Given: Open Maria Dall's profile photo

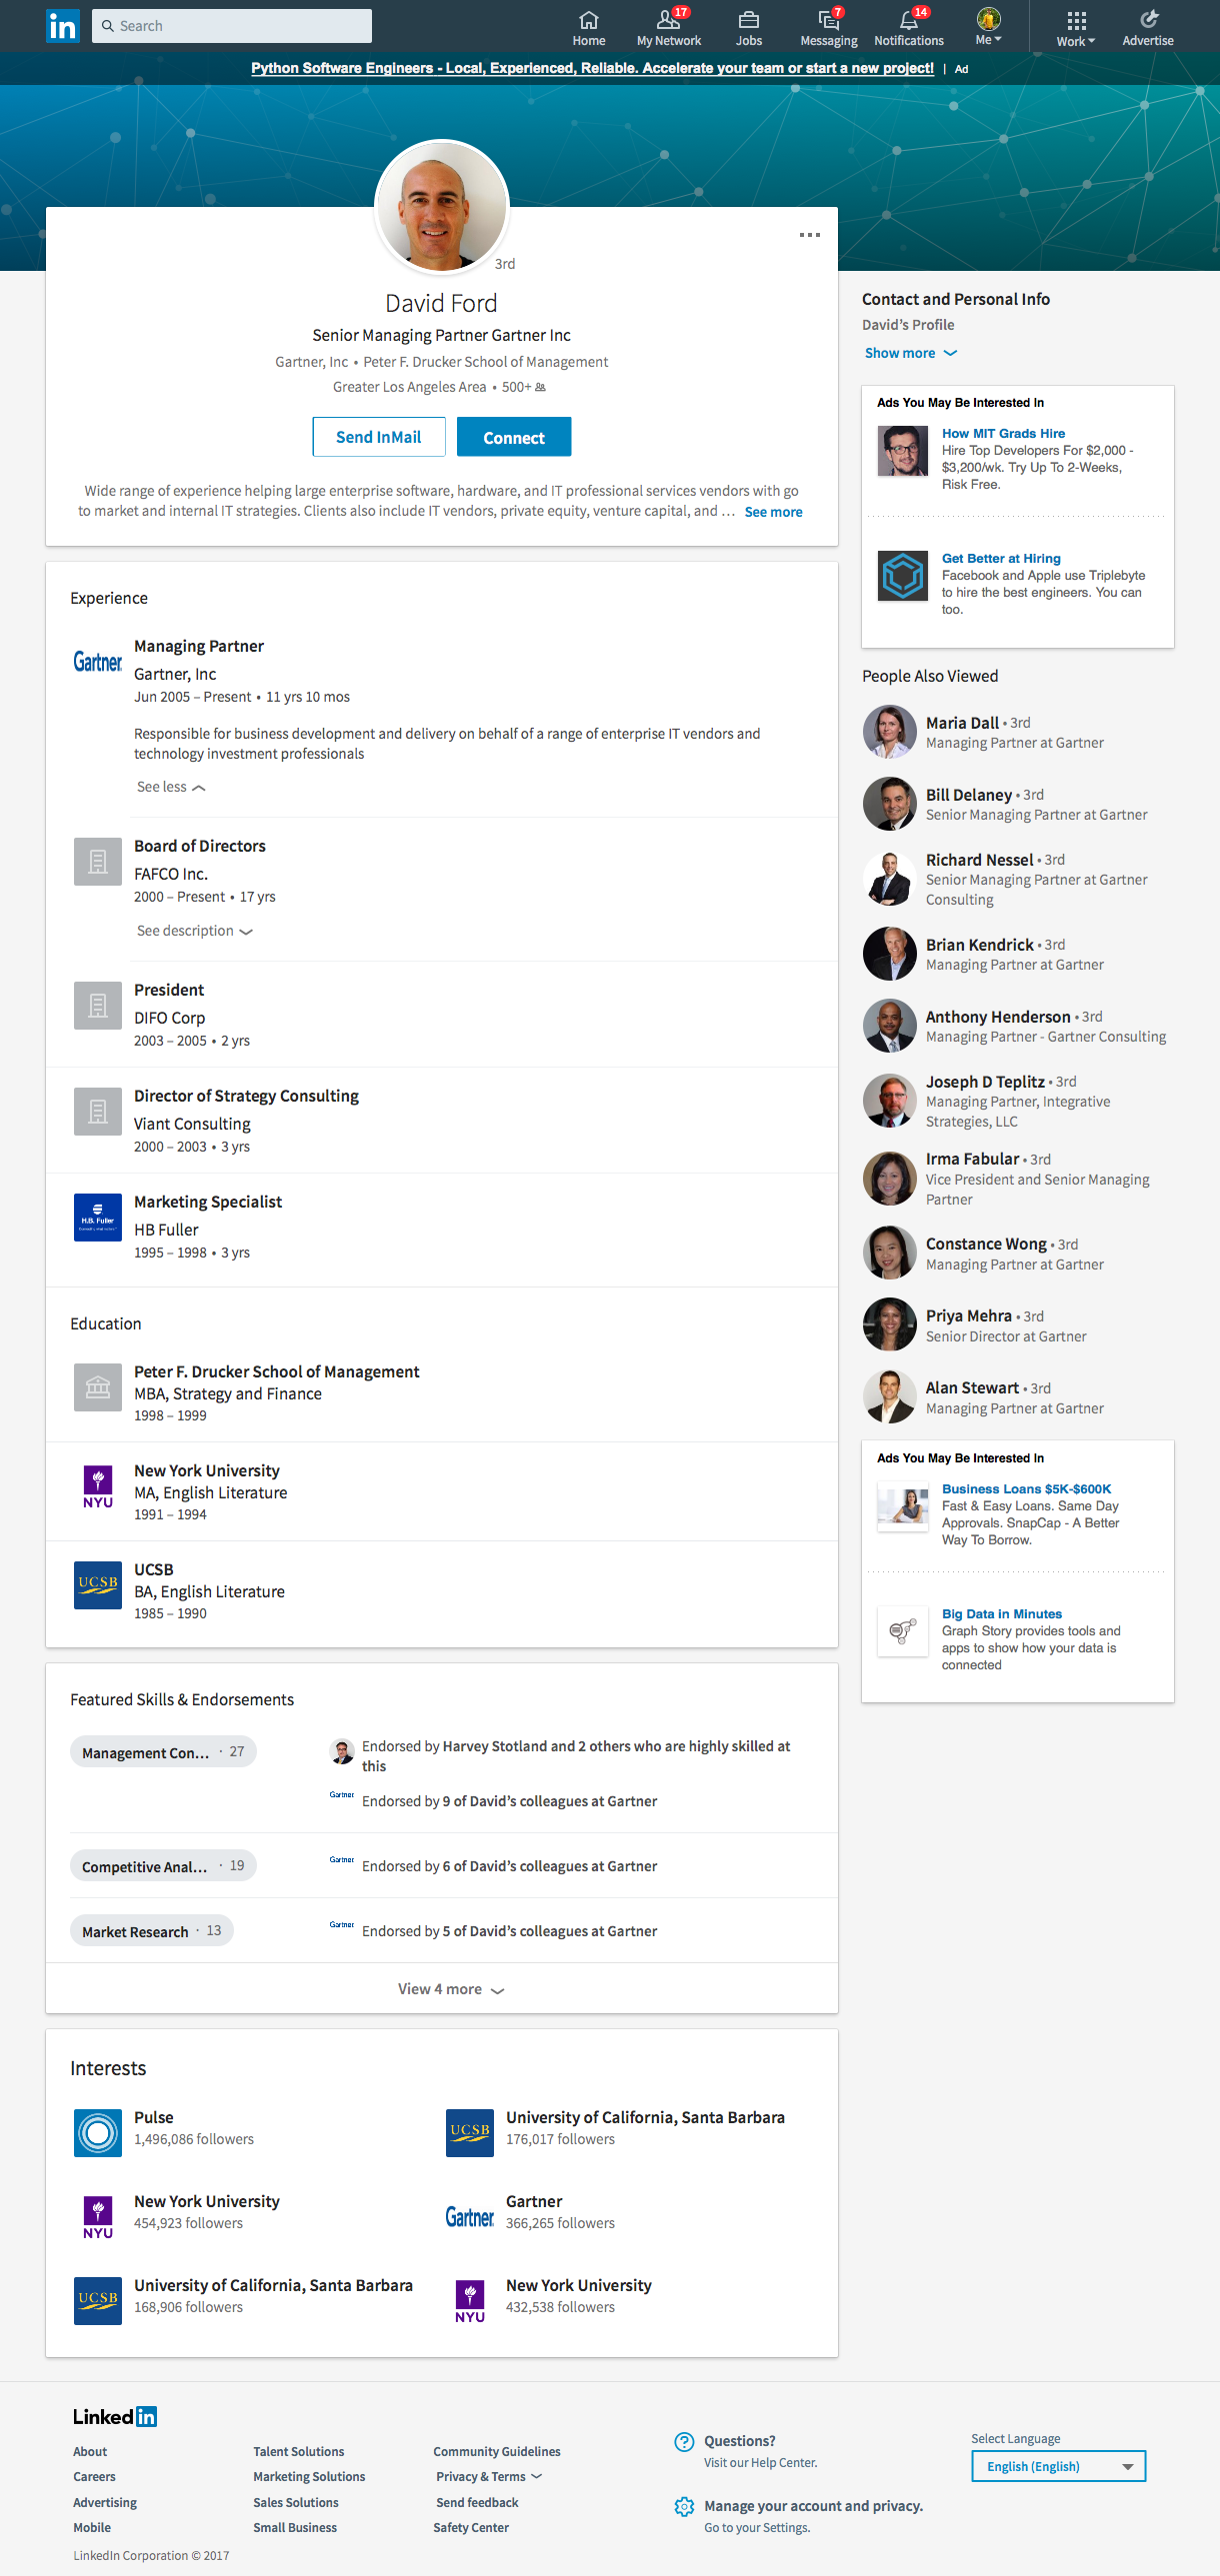Looking at the screenshot, I should click(x=889, y=732).
